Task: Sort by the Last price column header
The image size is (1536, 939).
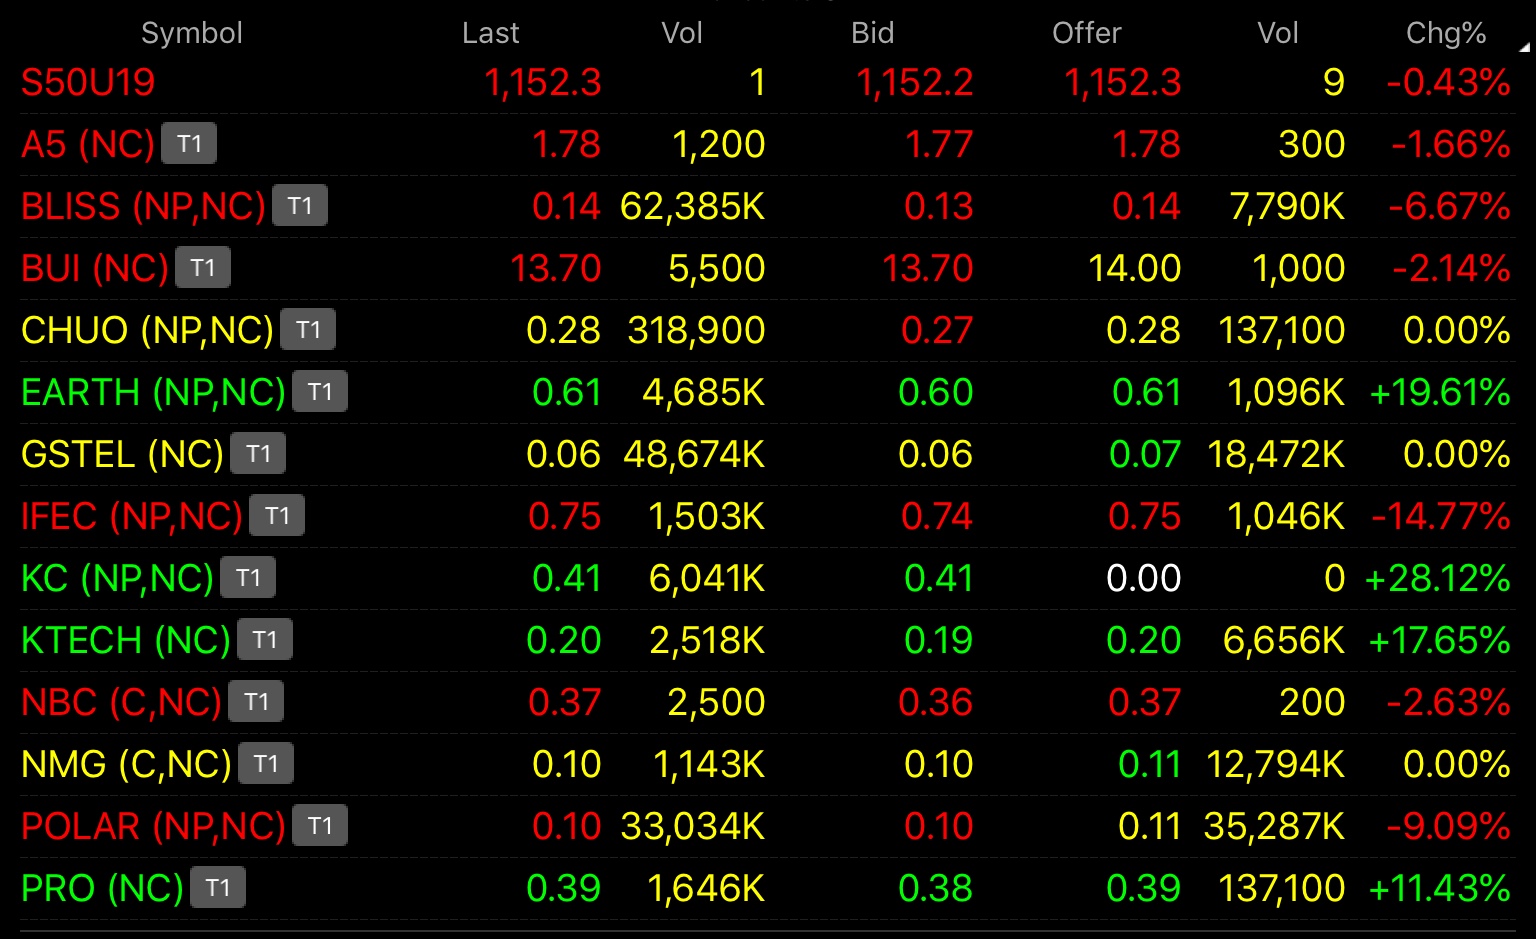Action: point(490,33)
